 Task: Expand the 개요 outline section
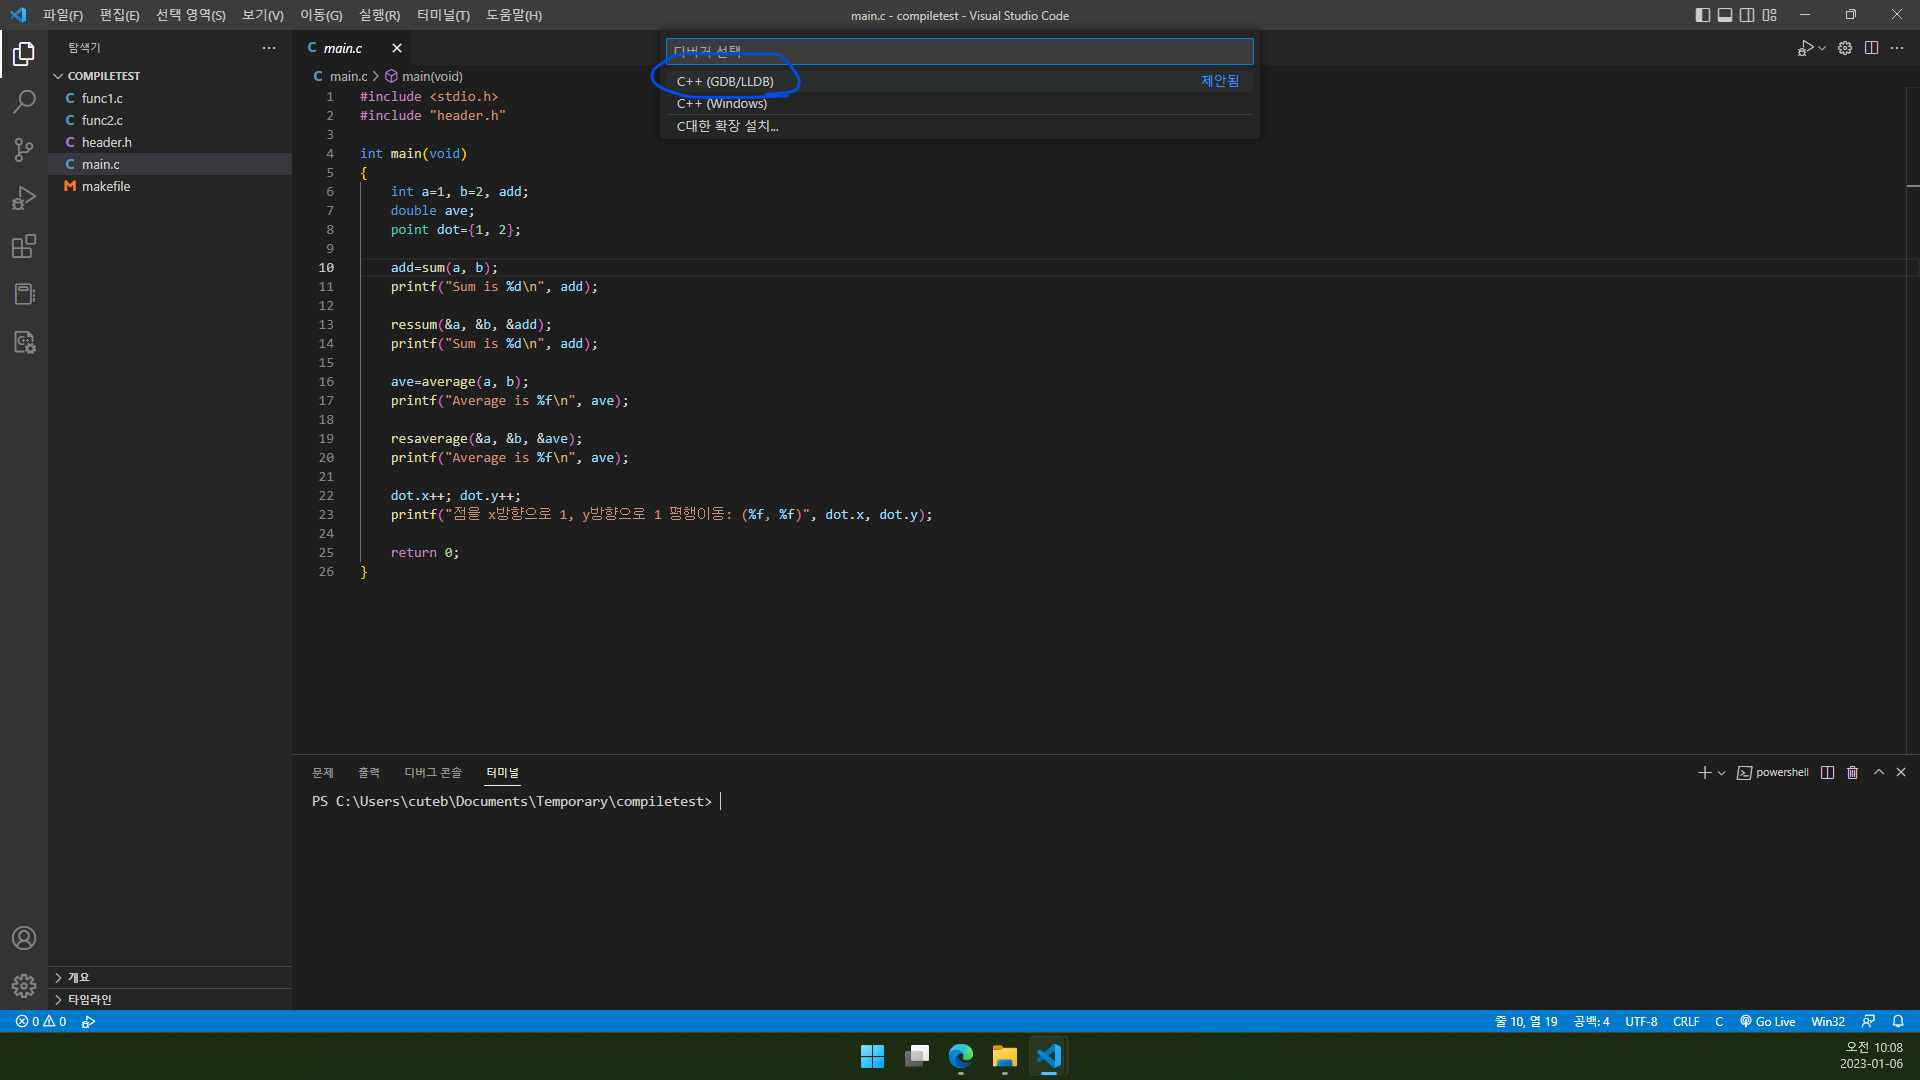point(170,977)
